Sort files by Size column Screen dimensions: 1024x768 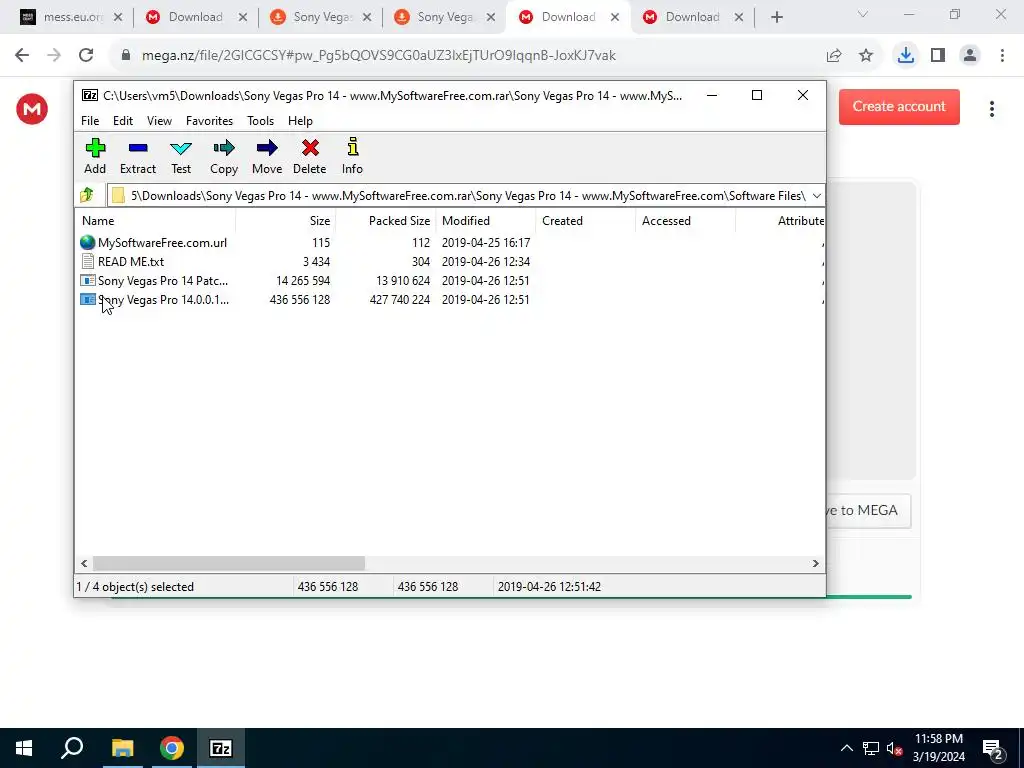[285, 221]
